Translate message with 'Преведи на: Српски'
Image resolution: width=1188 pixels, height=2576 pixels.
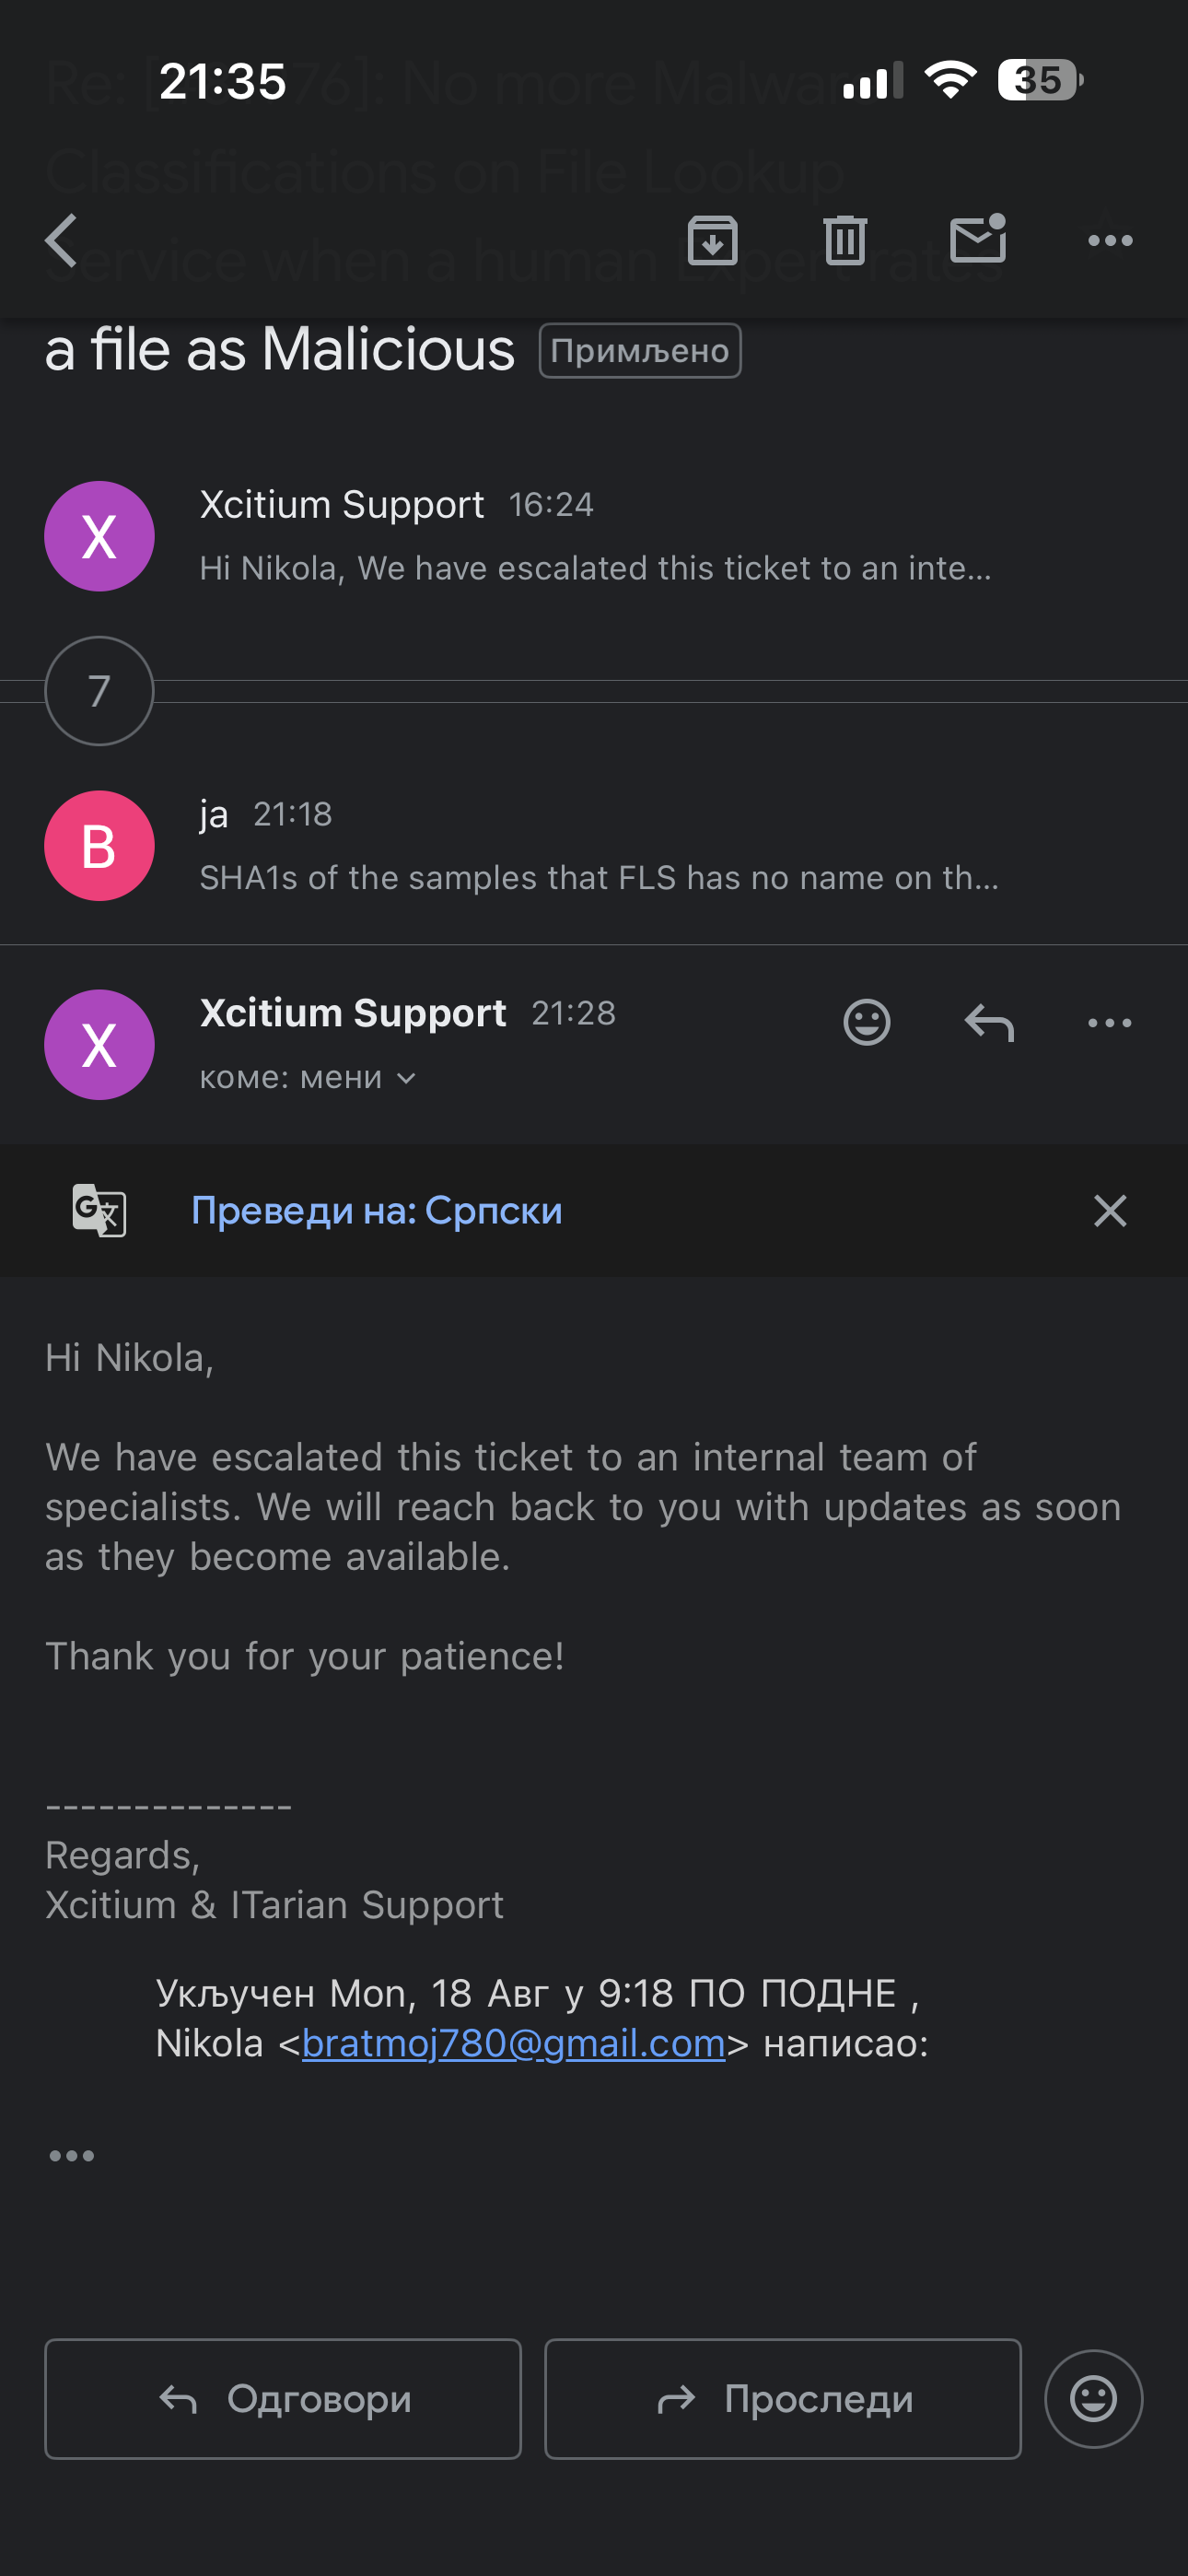pyautogui.click(x=376, y=1210)
